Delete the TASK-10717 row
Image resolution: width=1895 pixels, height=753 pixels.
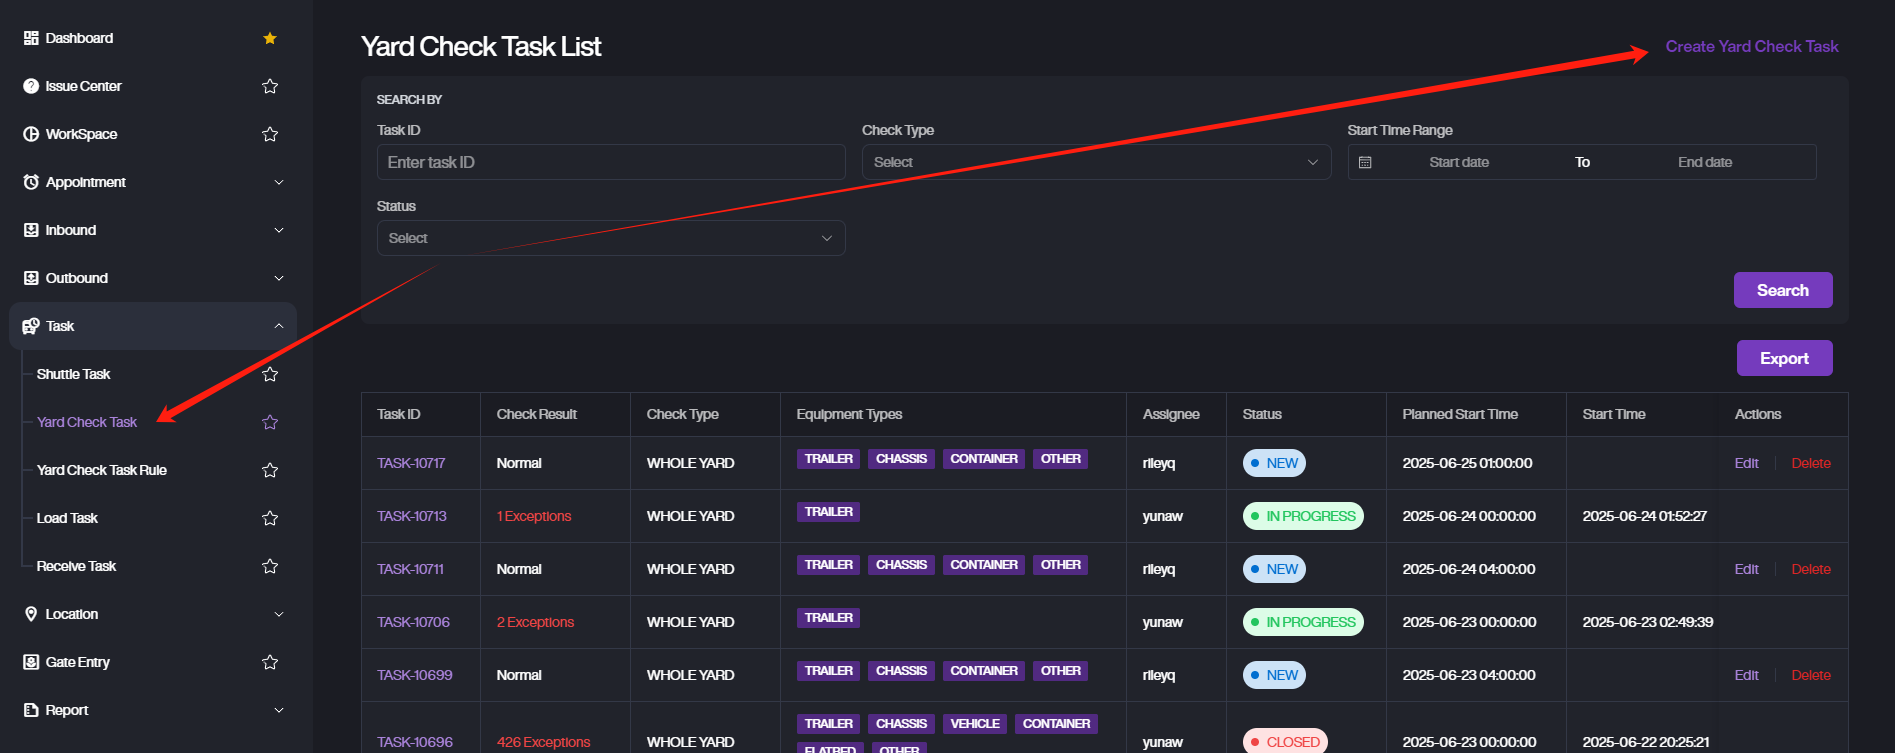click(x=1810, y=463)
